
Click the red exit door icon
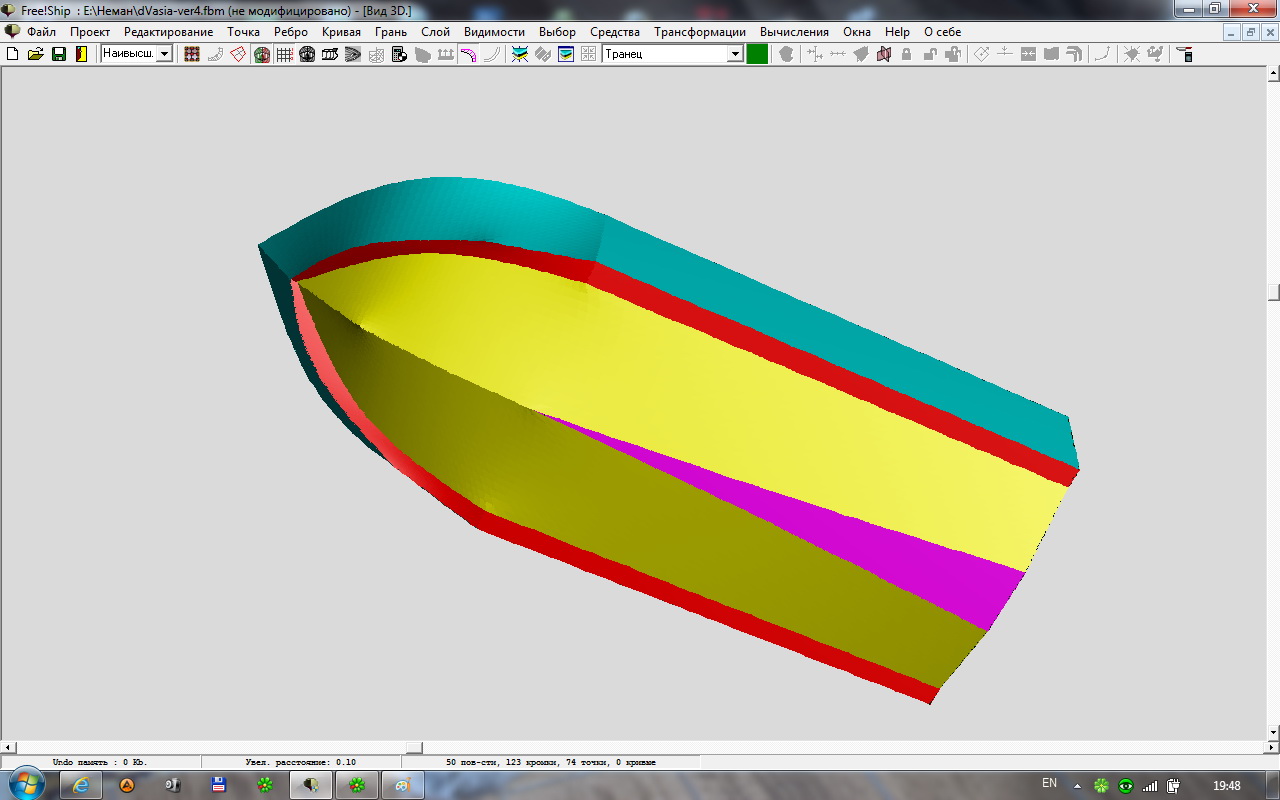coord(81,54)
